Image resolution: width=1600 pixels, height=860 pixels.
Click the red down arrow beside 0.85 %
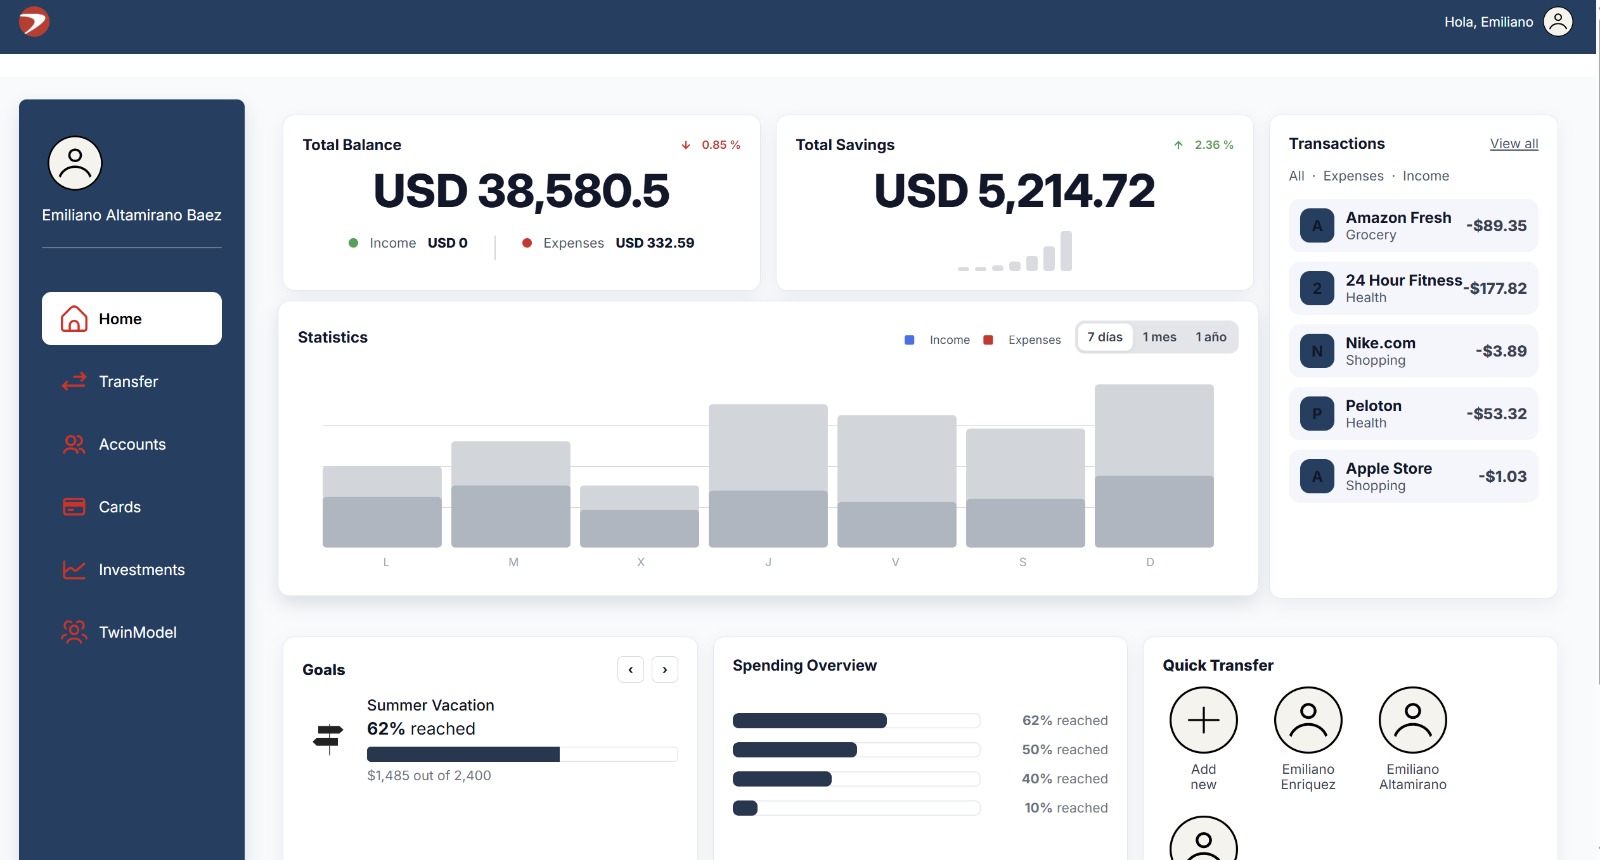(x=686, y=145)
